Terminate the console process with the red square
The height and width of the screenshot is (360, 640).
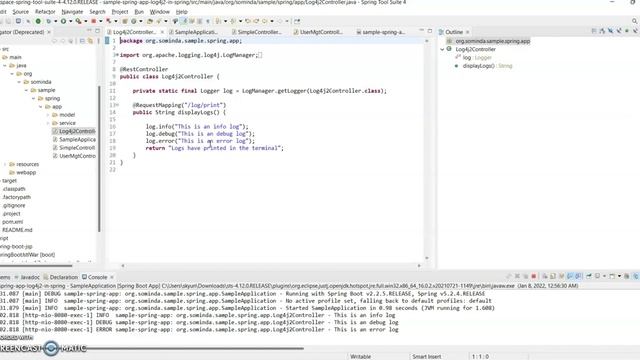[533, 276]
